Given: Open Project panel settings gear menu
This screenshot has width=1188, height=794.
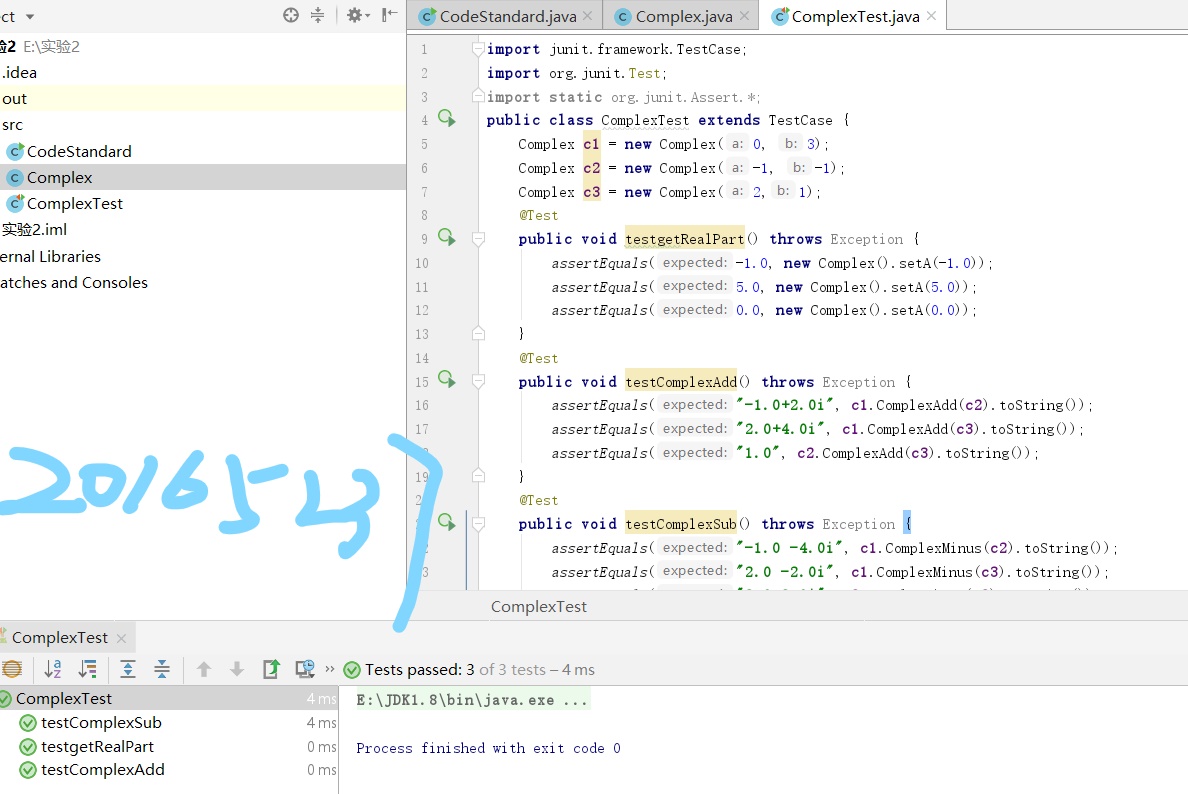Looking at the screenshot, I should point(358,15).
